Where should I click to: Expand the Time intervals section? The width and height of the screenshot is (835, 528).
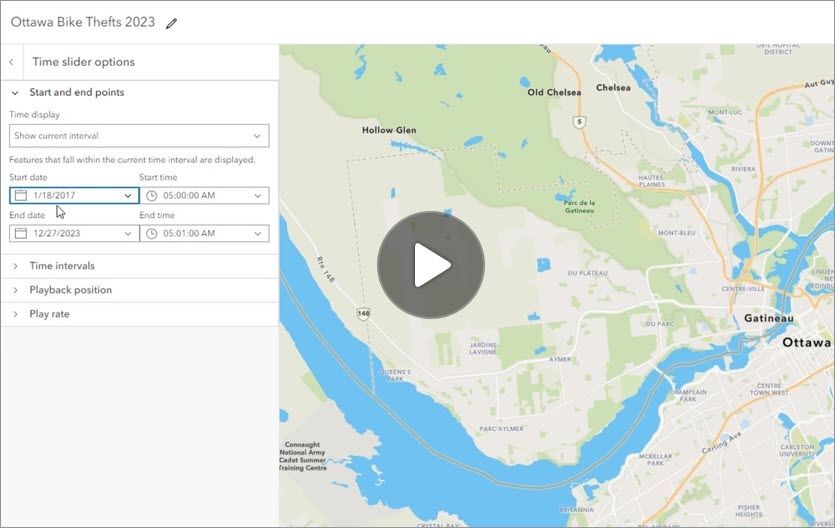[x=139, y=266]
